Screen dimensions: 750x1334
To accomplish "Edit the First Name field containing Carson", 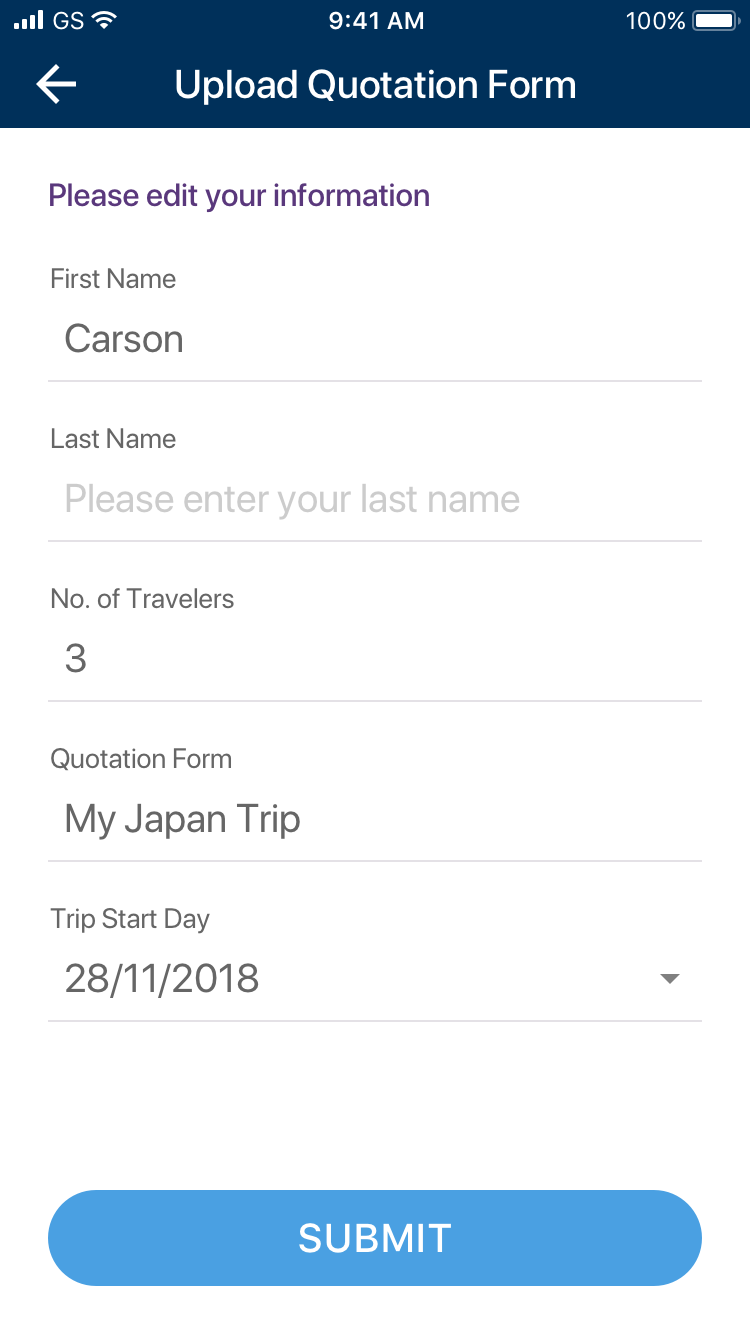I will click(x=375, y=339).
